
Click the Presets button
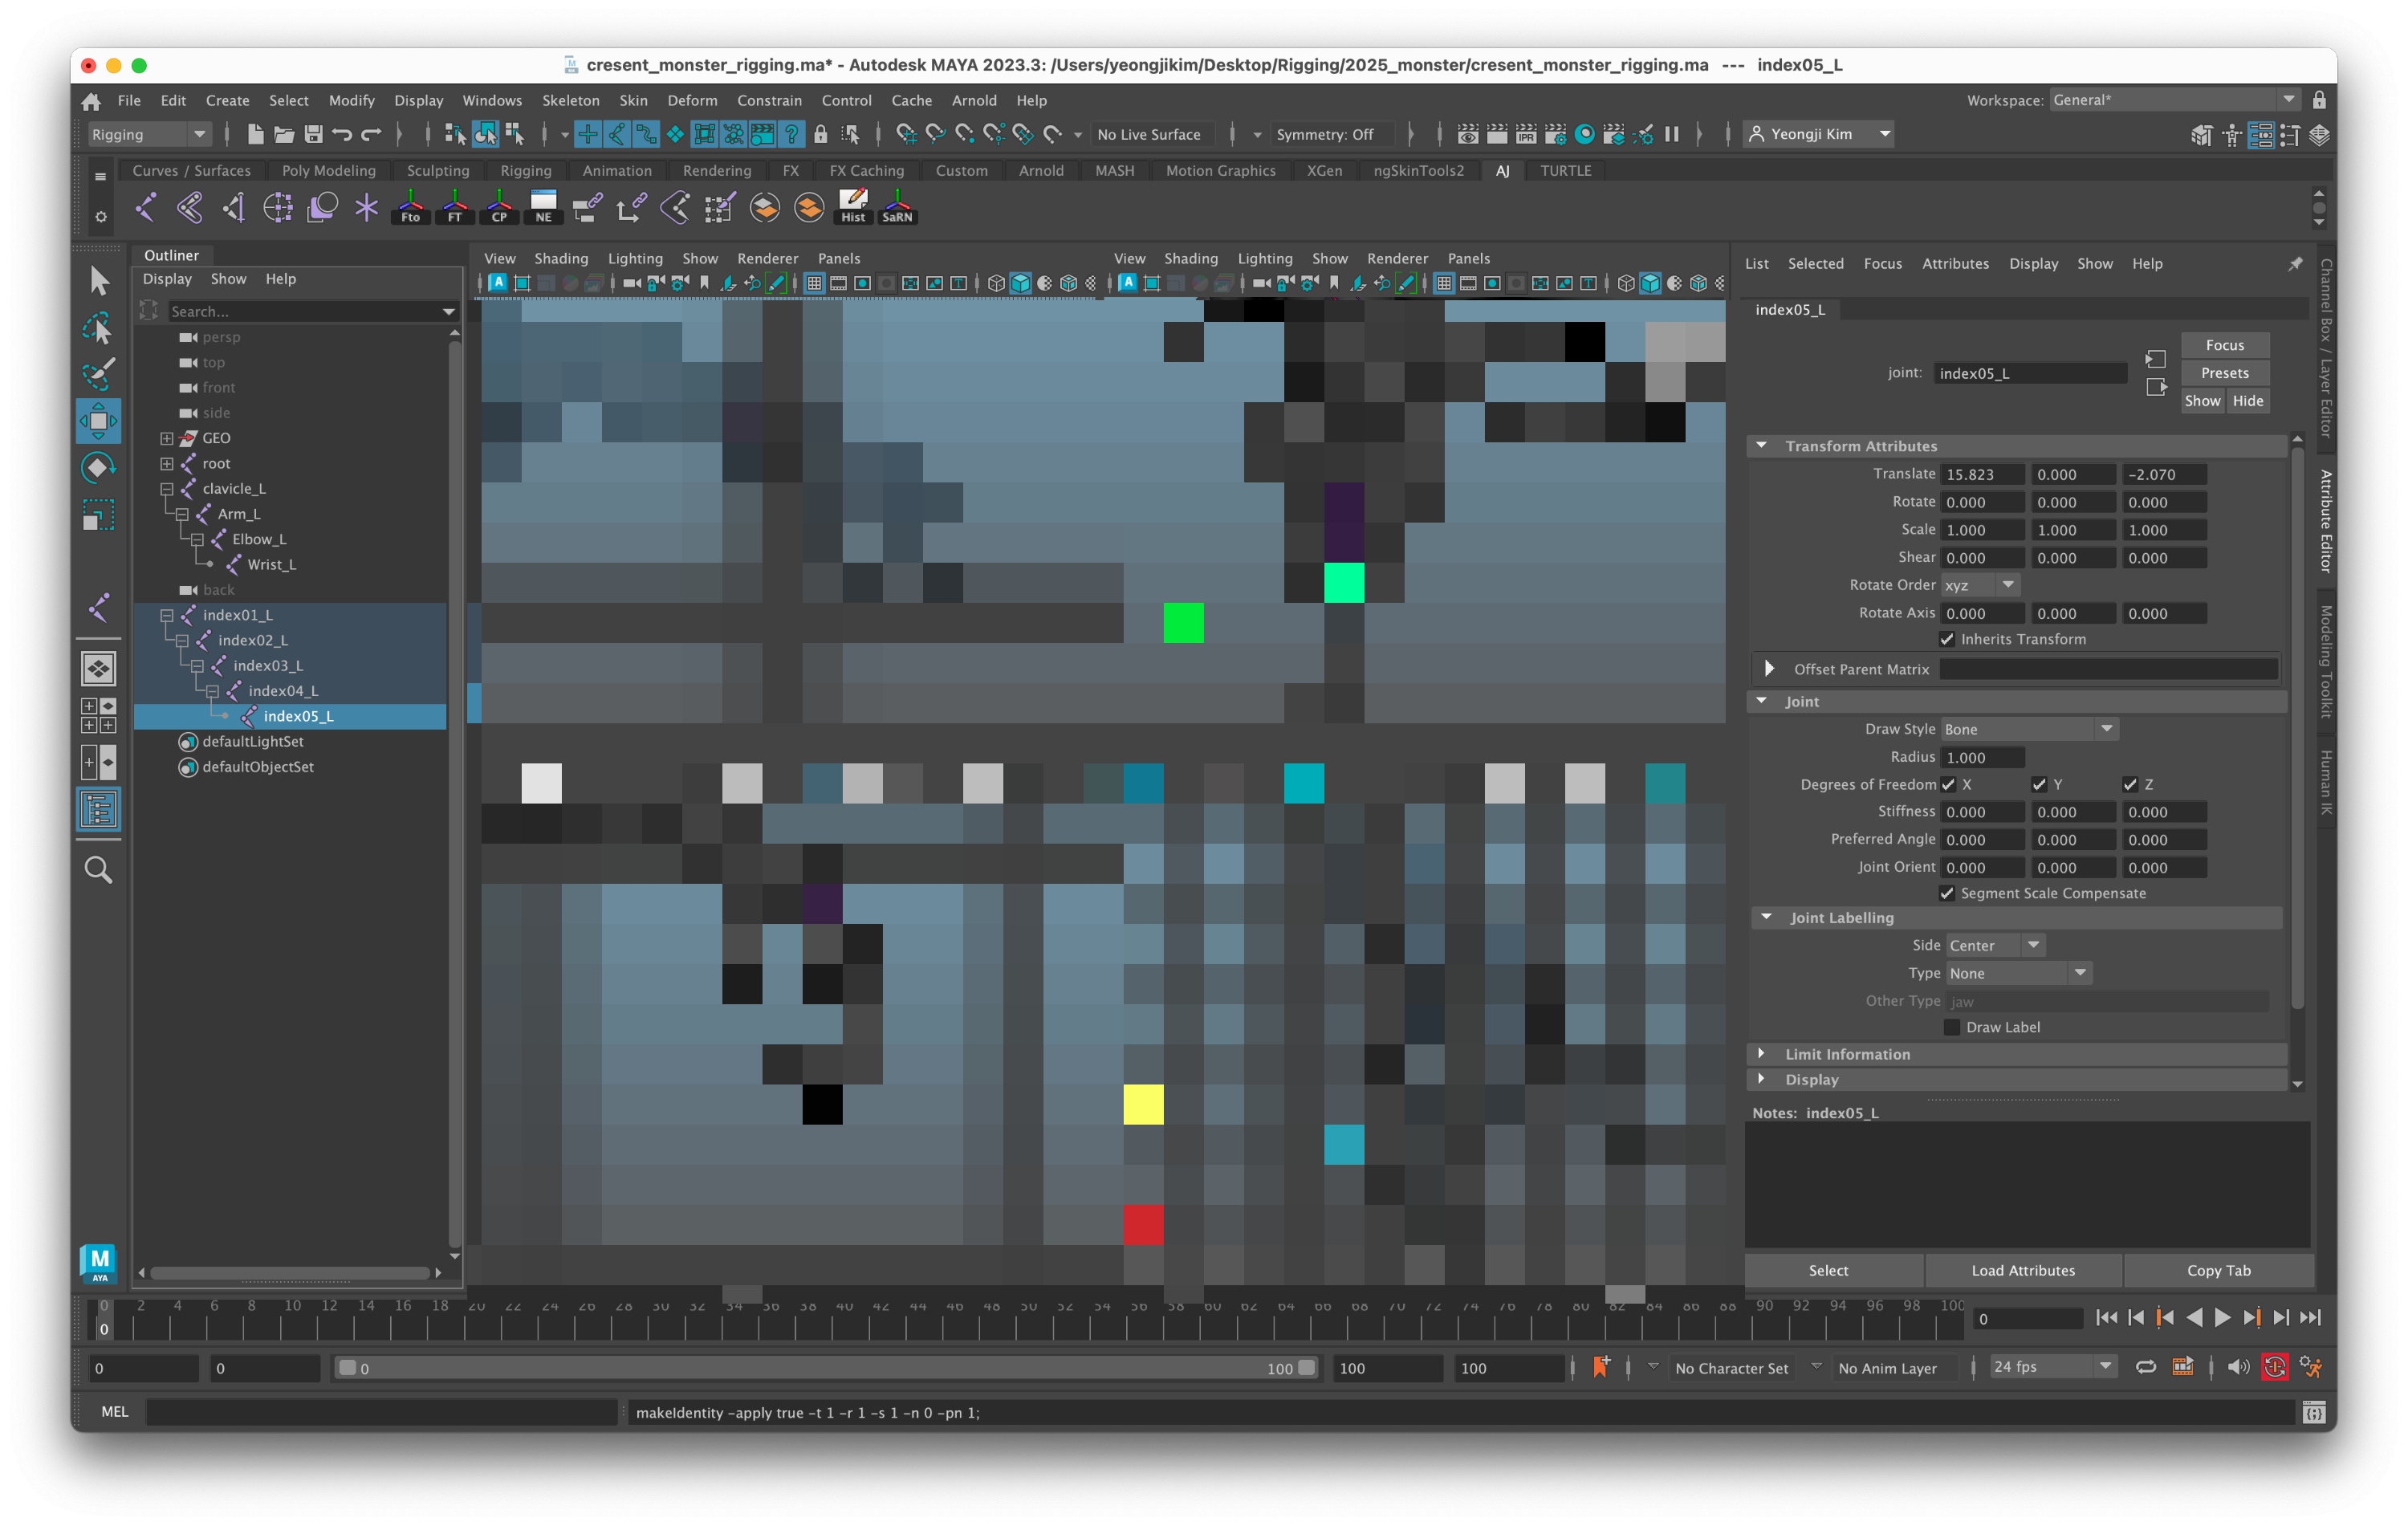click(2224, 373)
